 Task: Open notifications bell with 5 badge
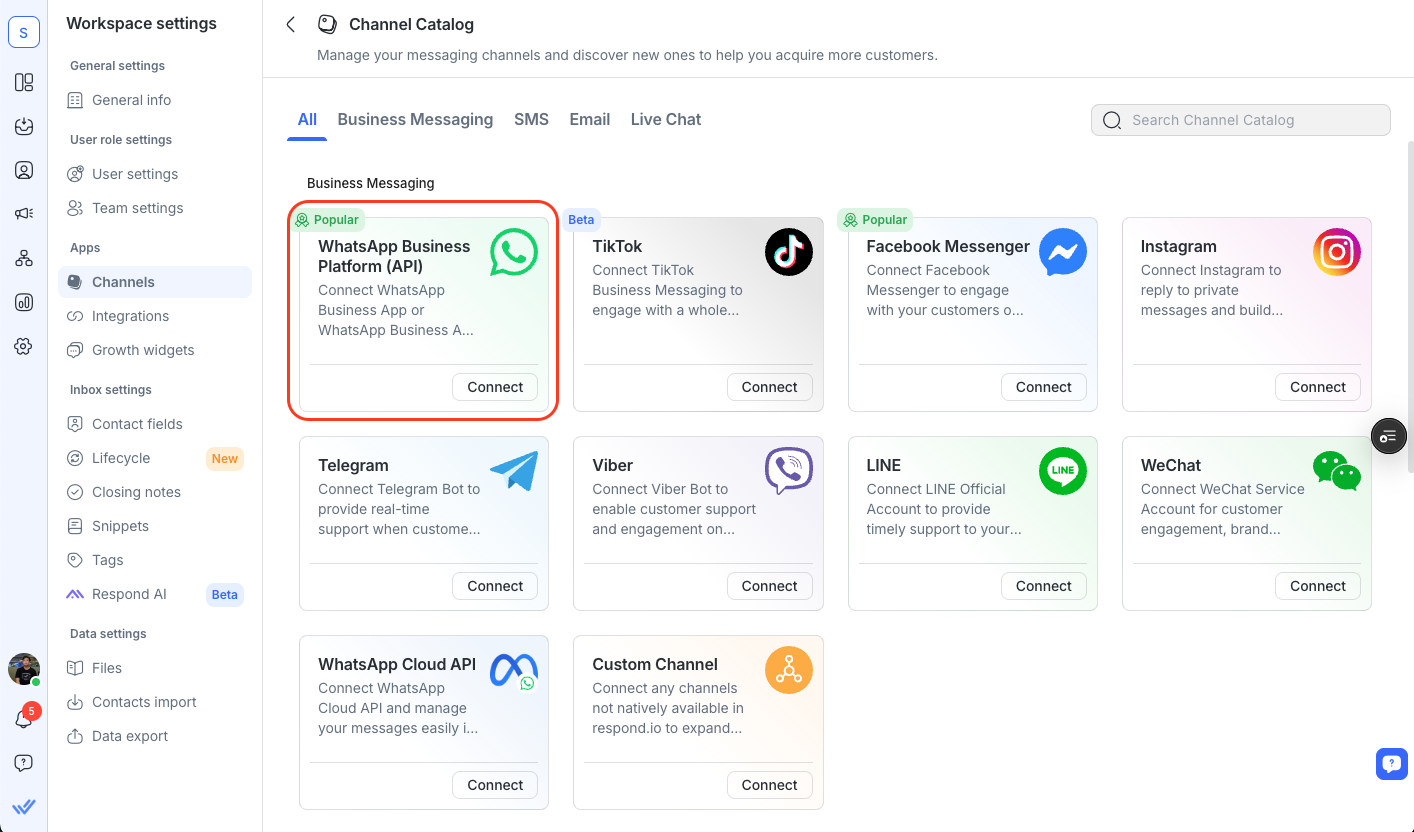coord(23,719)
